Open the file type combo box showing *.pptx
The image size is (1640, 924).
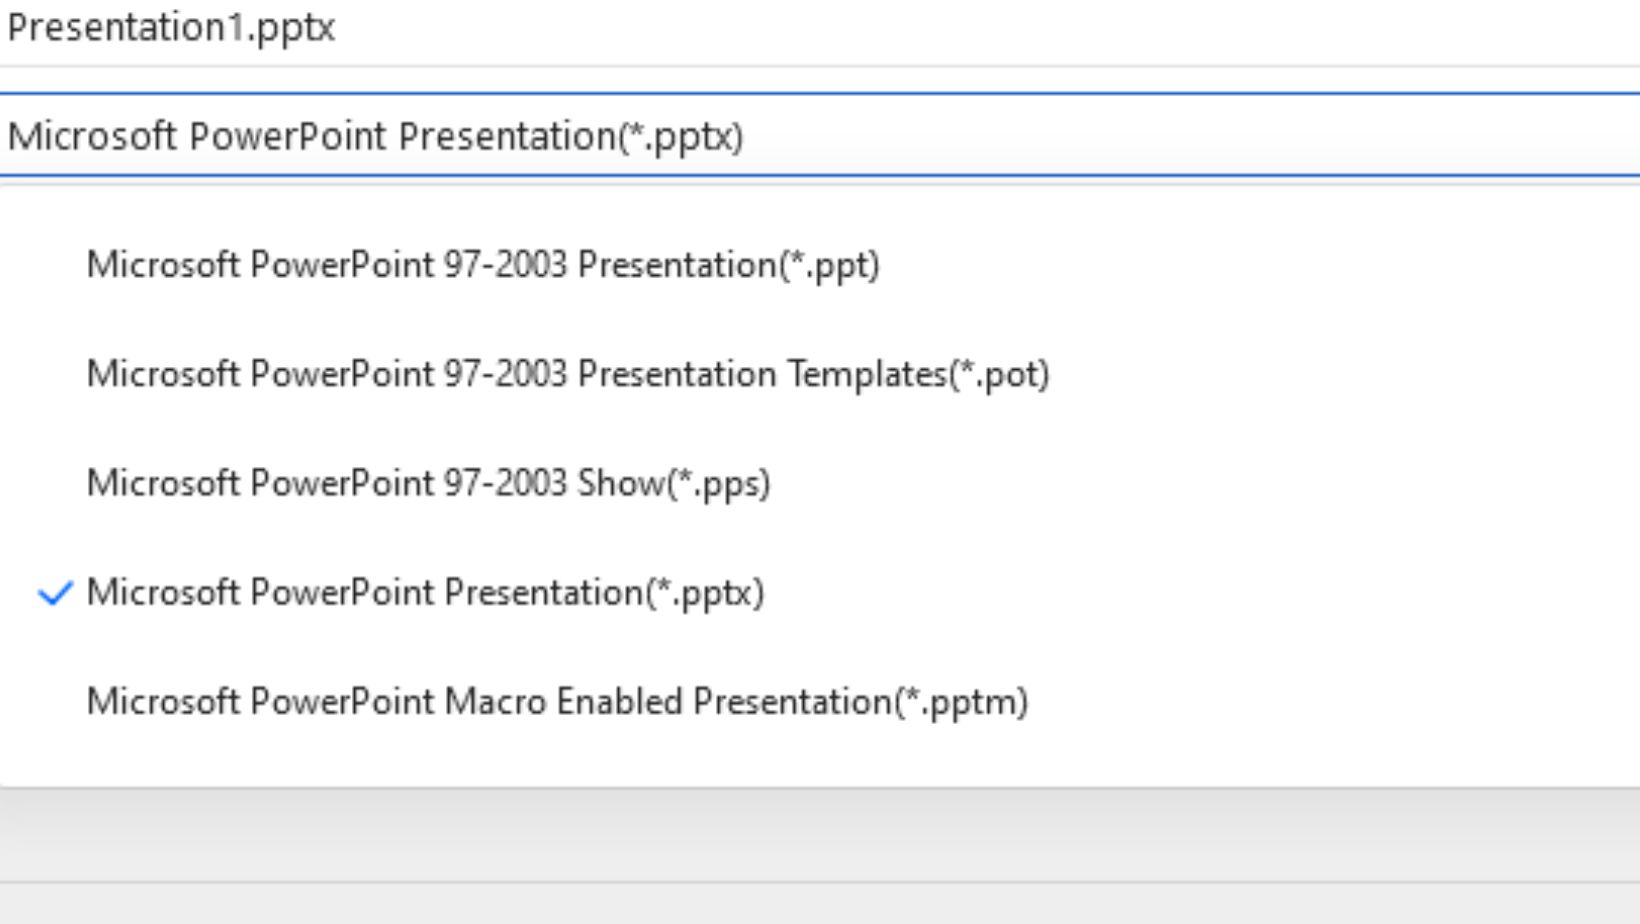click(x=820, y=136)
